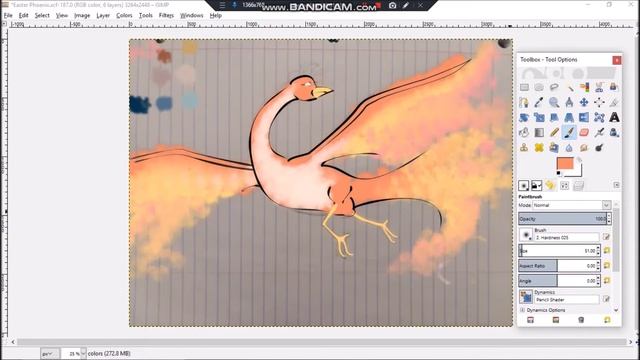The height and width of the screenshot is (360, 640).
Task: Open the foreground orange color swatch
Action: [x=565, y=163]
